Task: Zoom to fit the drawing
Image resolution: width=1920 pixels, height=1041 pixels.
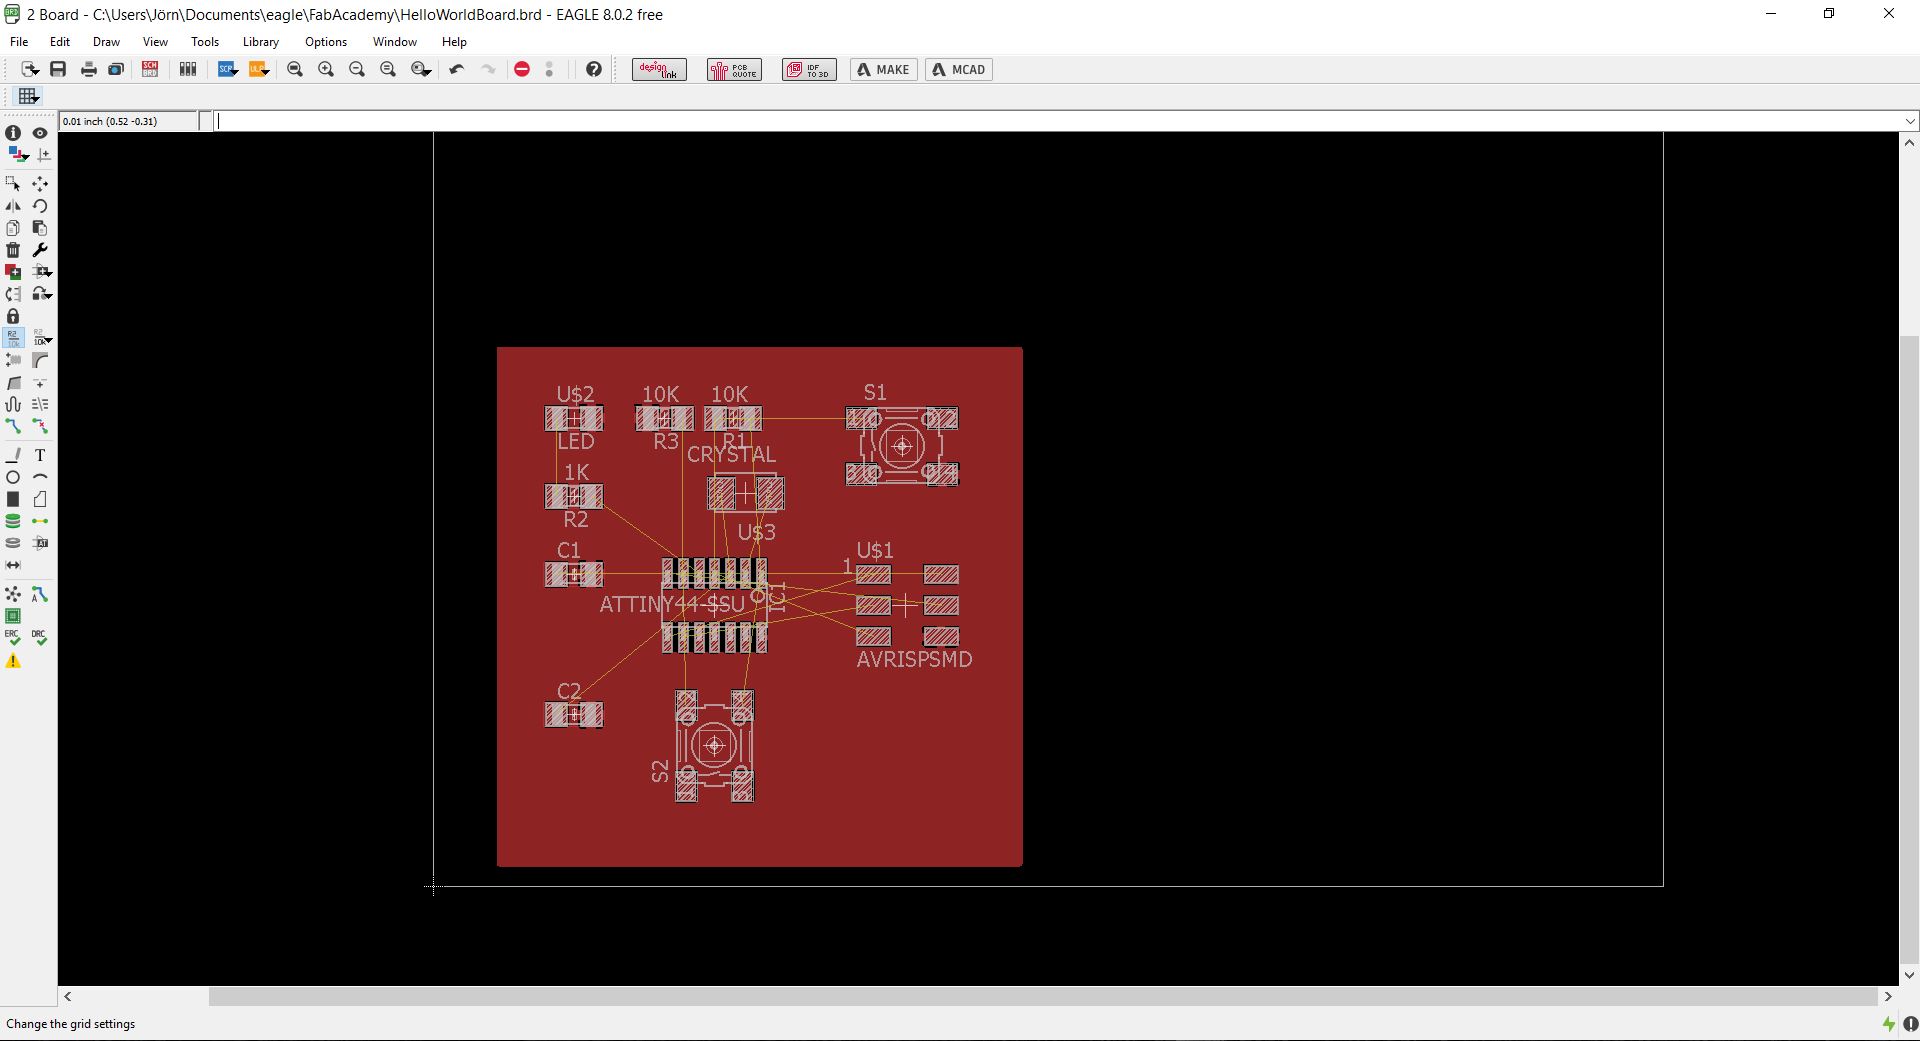Action: coord(295,69)
